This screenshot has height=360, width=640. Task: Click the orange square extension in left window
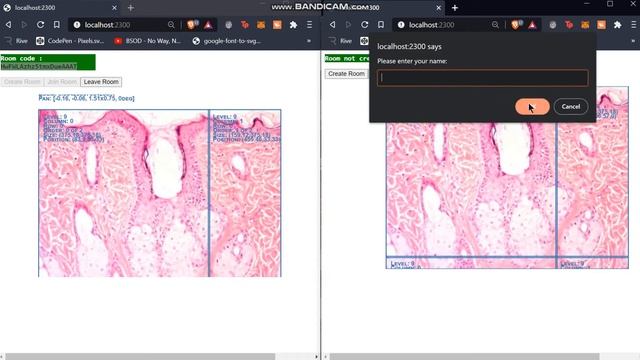[x=277, y=25]
